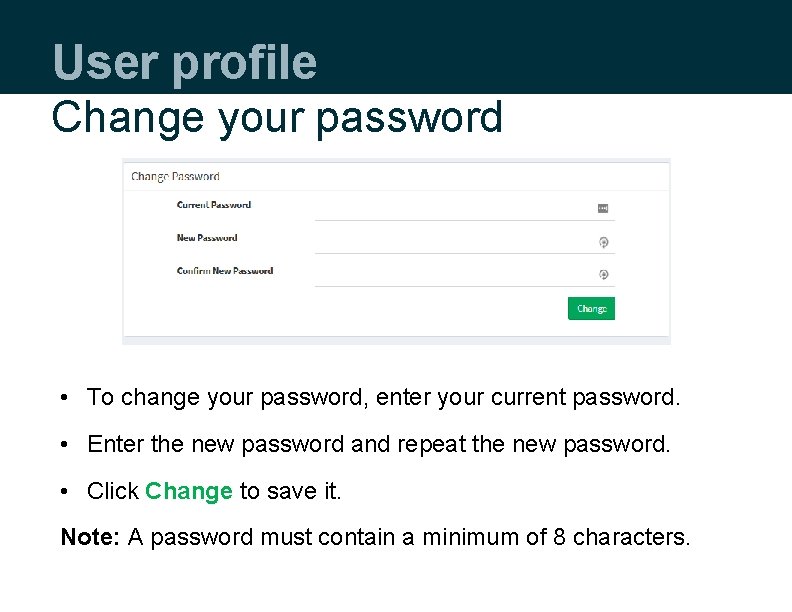This screenshot has width=792, height=612.
Task: Click the green Change word in bullet text
Action: tap(188, 491)
